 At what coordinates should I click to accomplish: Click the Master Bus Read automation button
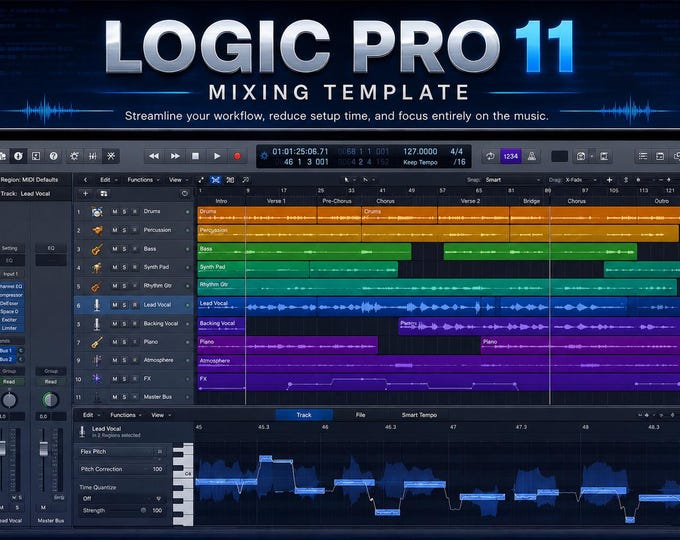pos(51,382)
